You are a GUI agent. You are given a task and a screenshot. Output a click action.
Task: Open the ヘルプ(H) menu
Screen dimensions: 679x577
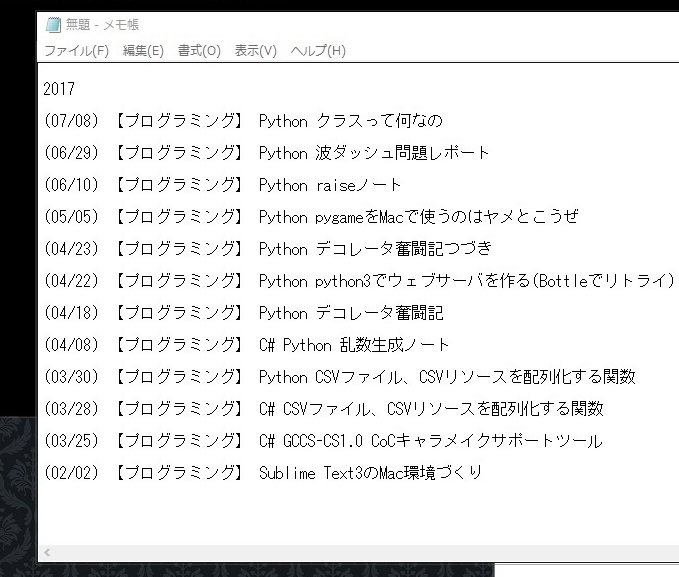(318, 51)
